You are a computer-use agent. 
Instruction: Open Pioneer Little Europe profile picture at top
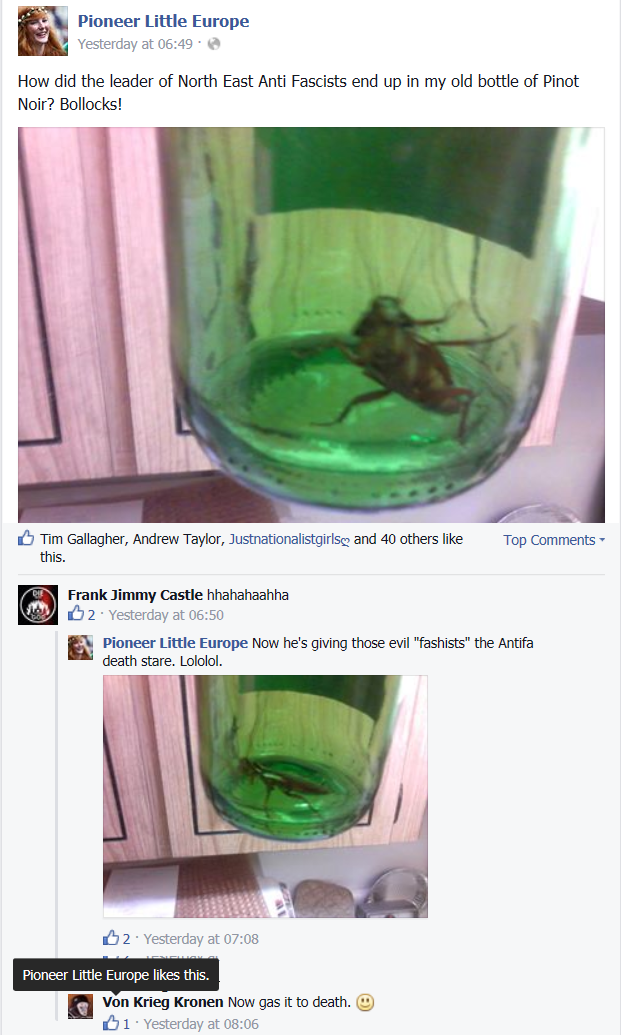click(x=42, y=31)
